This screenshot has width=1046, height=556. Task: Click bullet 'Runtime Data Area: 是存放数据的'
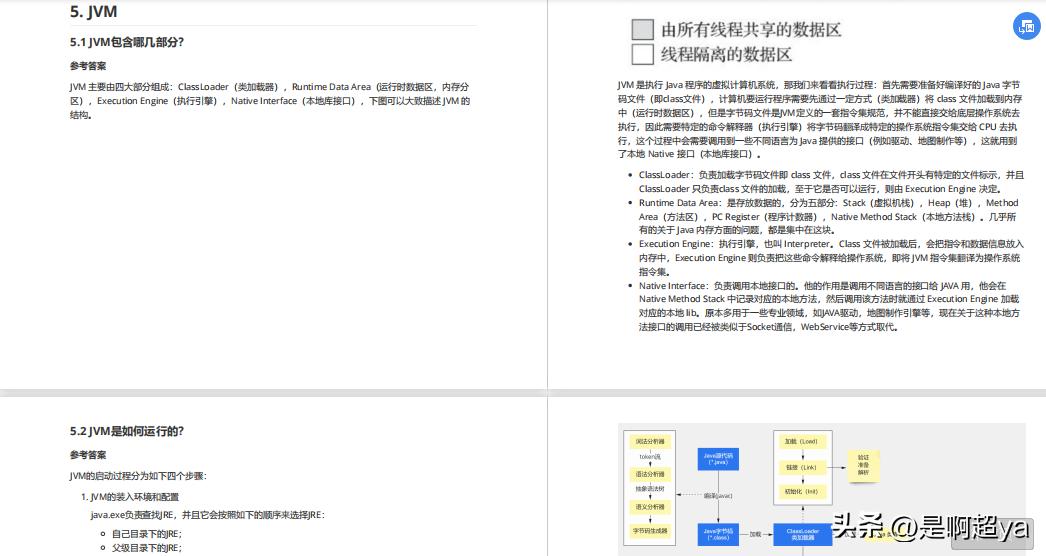[828, 216]
